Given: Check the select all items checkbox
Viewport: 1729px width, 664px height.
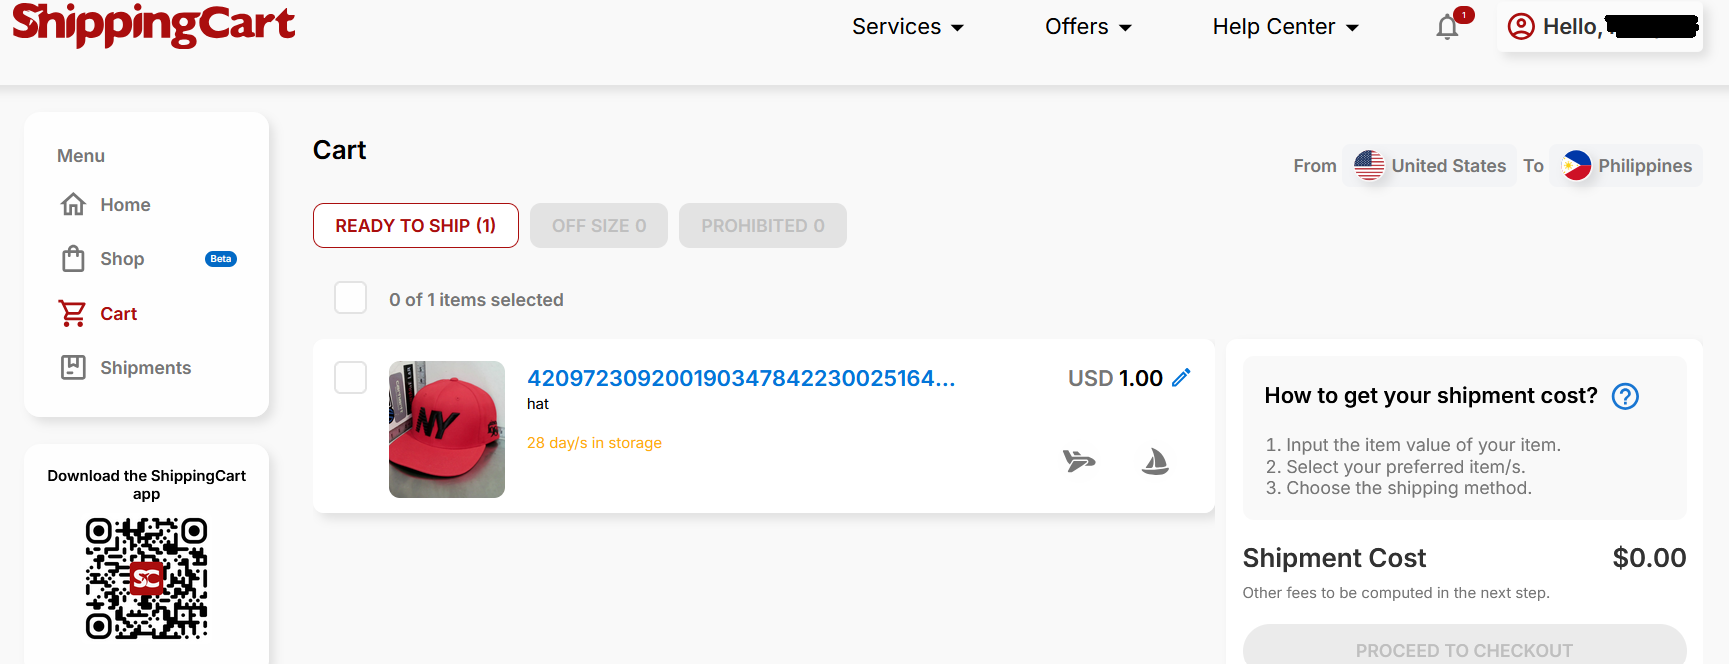Looking at the screenshot, I should [350, 297].
